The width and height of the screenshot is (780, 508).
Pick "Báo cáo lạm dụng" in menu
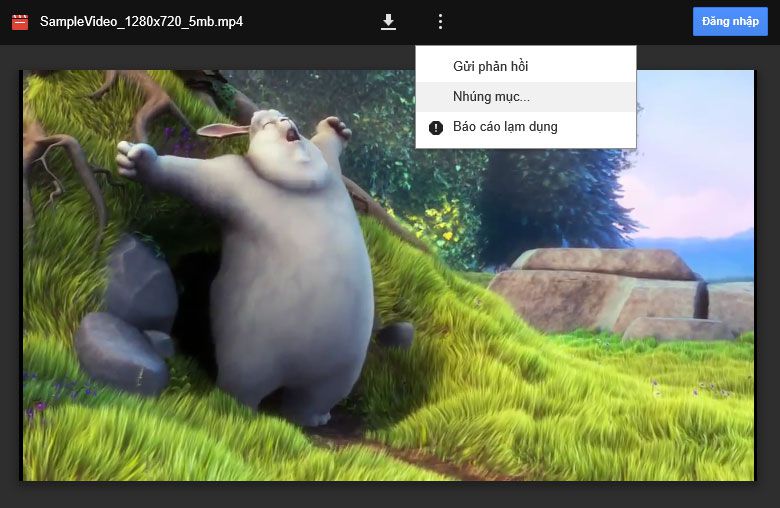coord(526,127)
